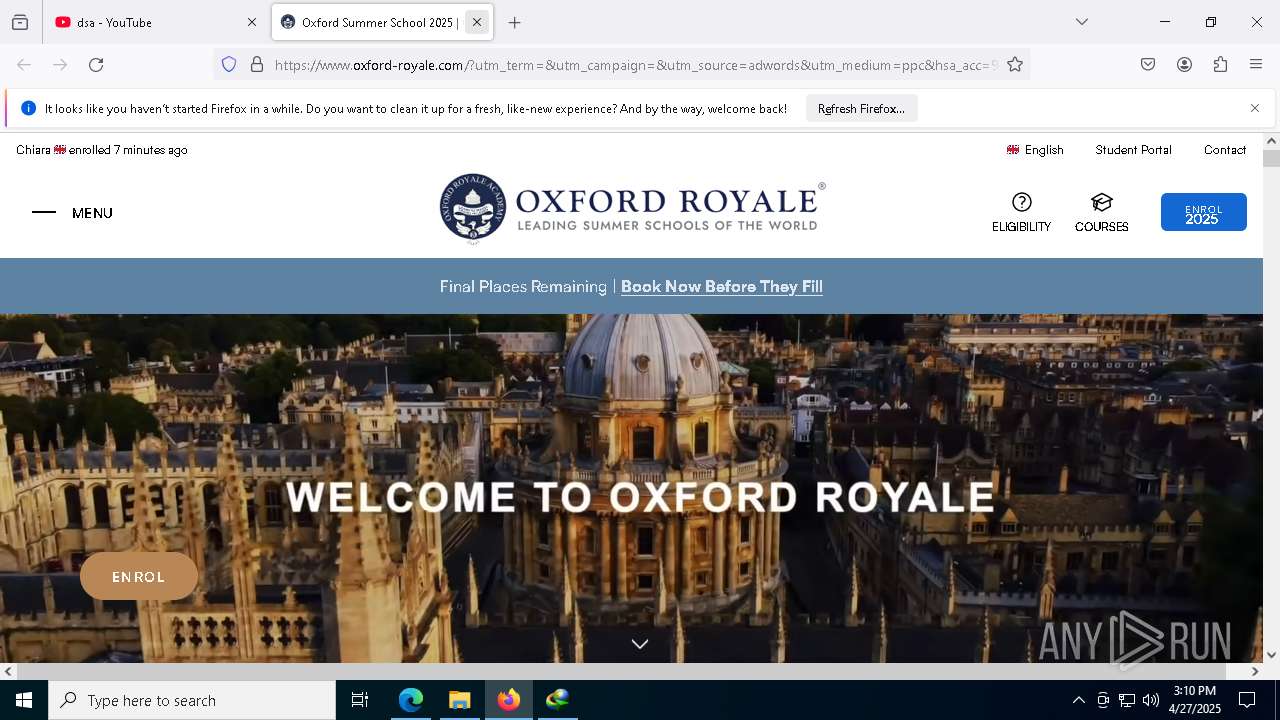Image resolution: width=1280 pixels, height=720 pixels.
Task: Open clock showing 3:10 PM
Action: tap(1195, 700)
